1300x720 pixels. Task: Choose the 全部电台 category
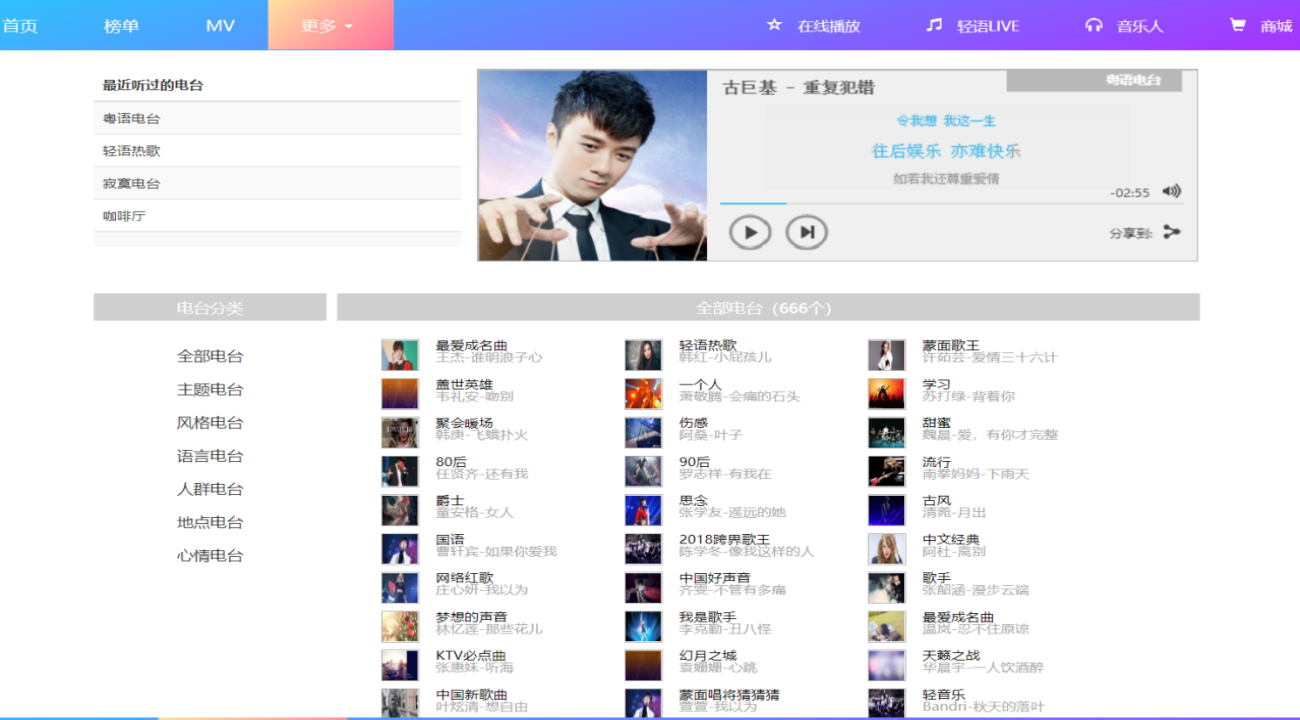pyautogui.click(x=210, y=356)
